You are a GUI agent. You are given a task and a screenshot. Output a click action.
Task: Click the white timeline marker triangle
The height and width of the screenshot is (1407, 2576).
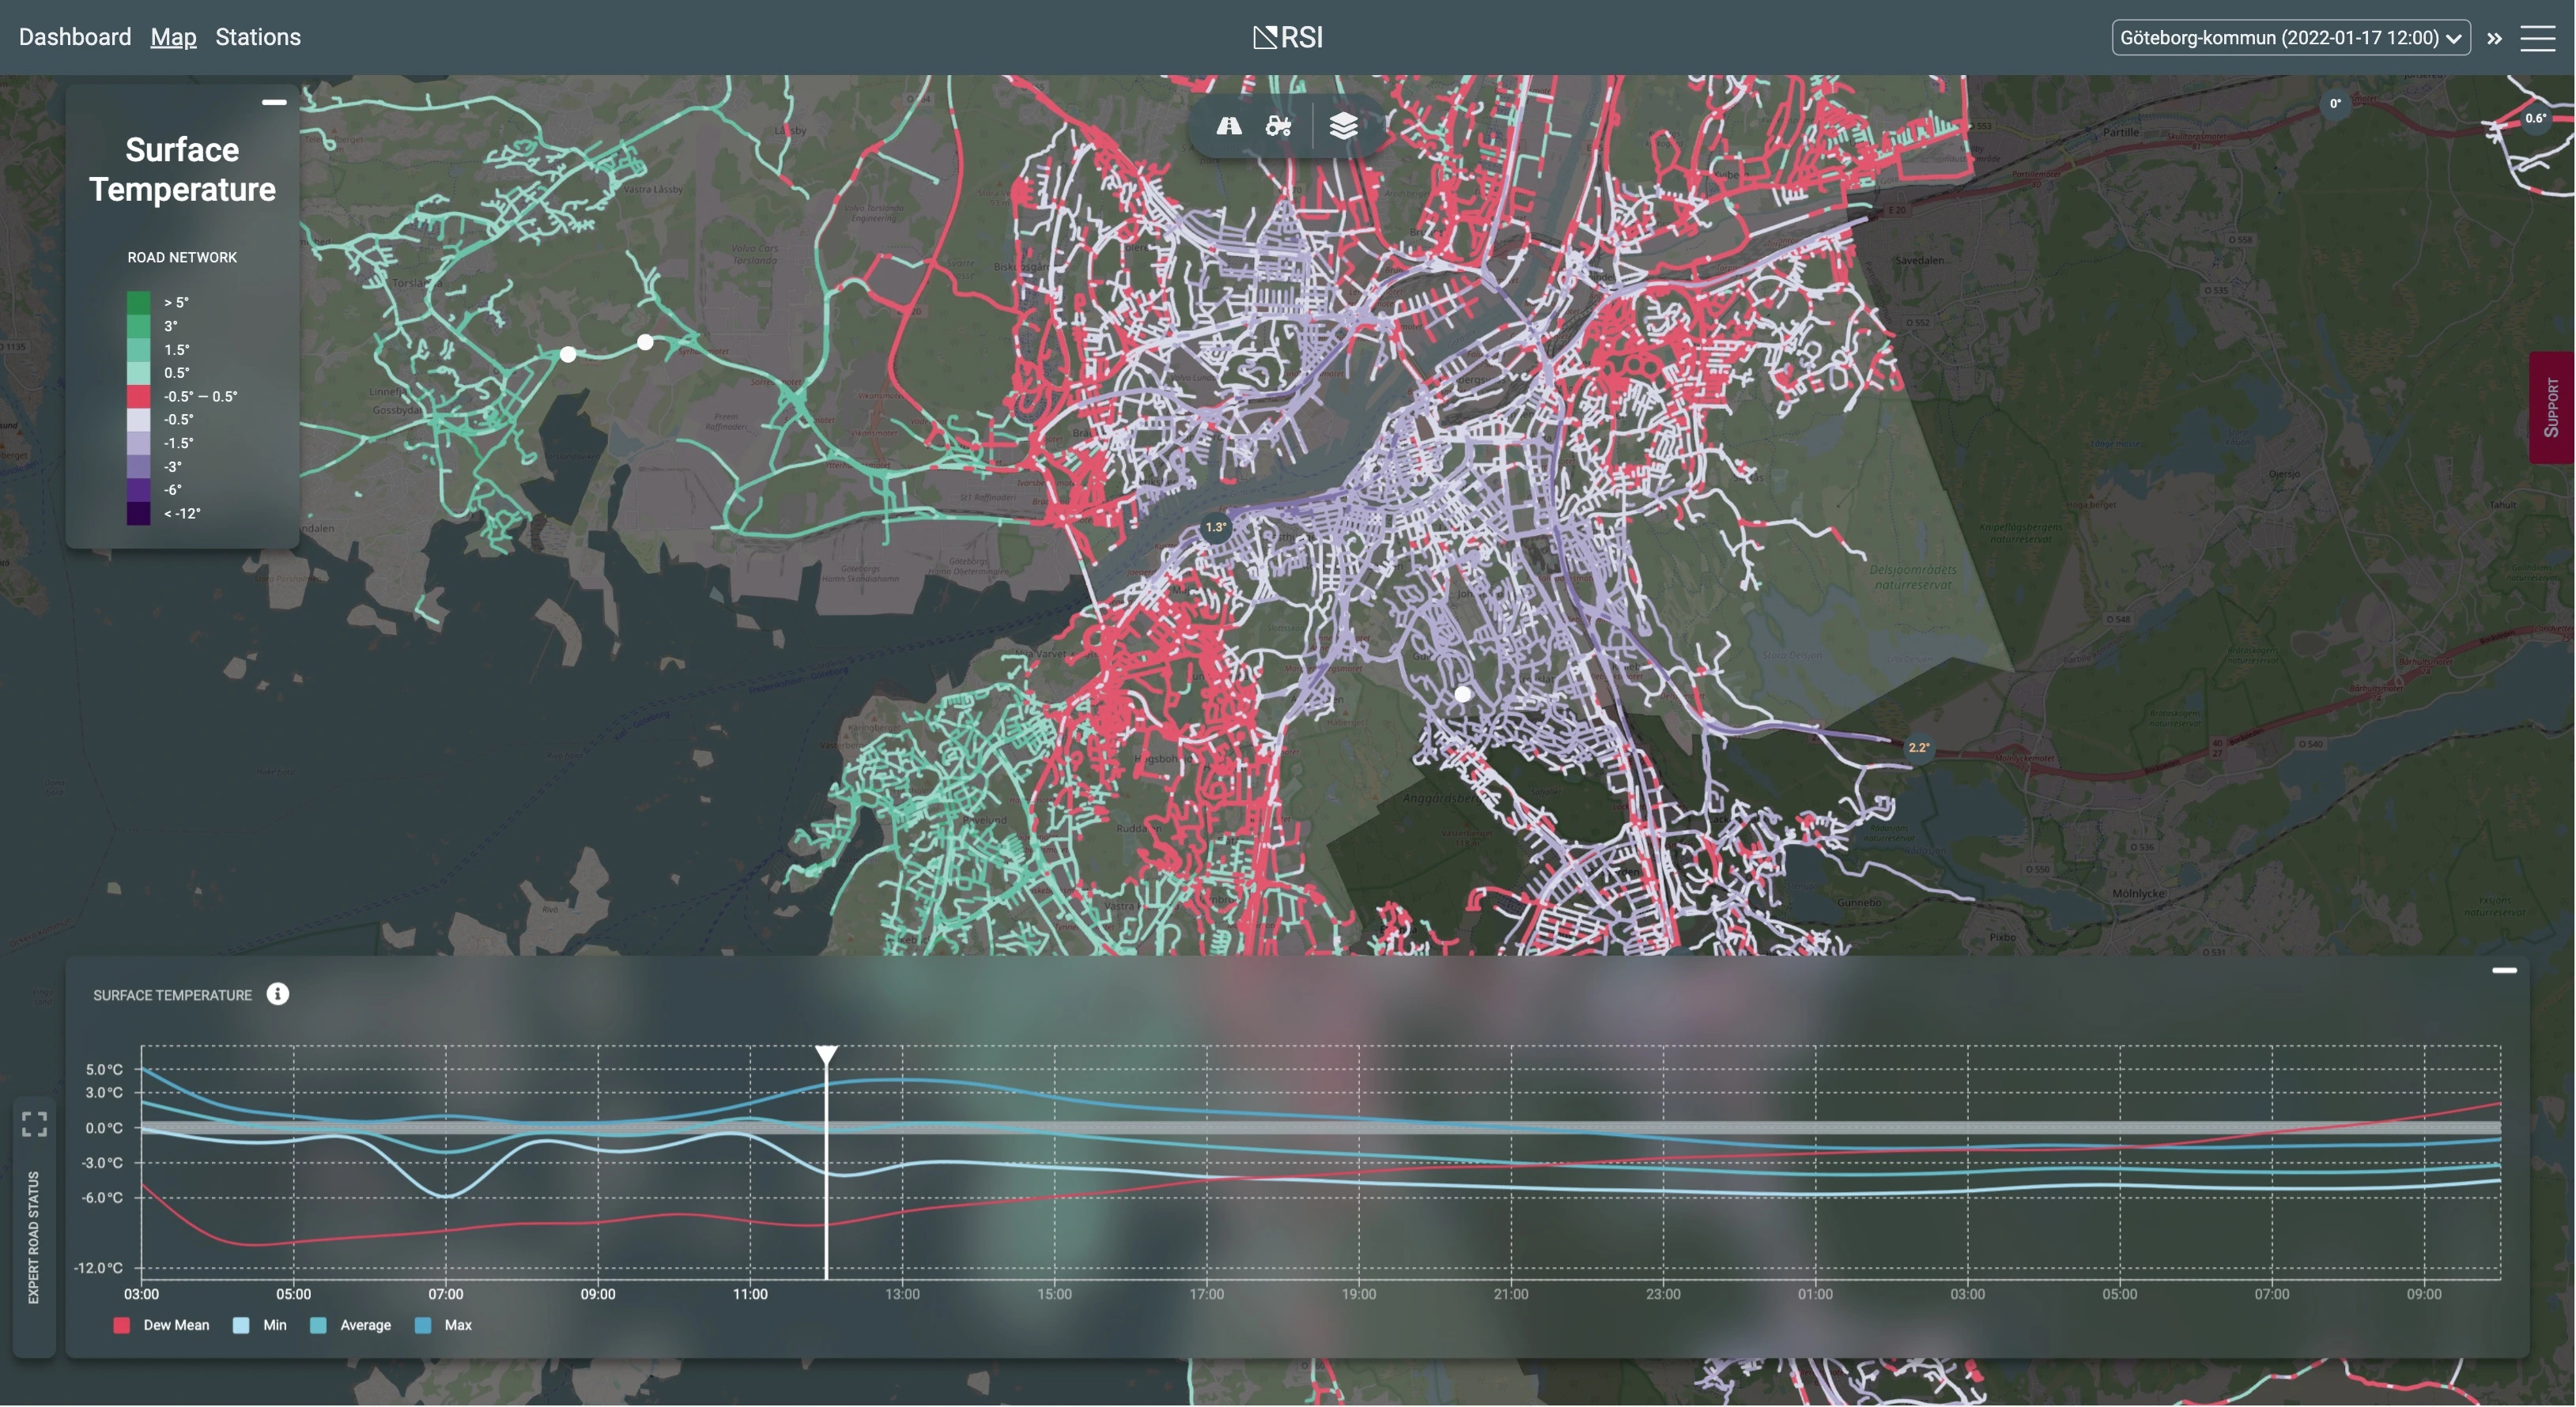(826, 1055)
